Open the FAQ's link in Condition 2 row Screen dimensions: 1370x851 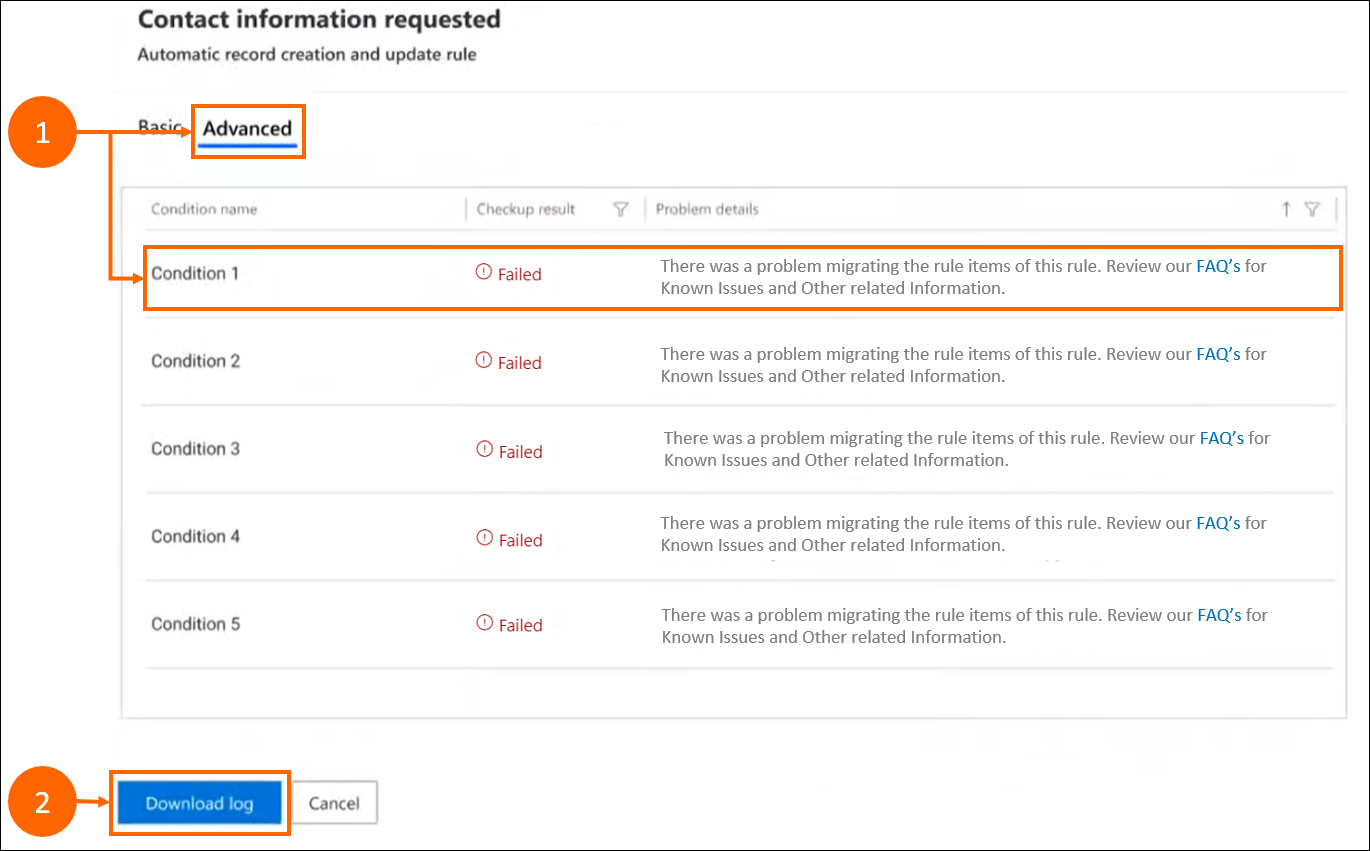pos(1218,354)
